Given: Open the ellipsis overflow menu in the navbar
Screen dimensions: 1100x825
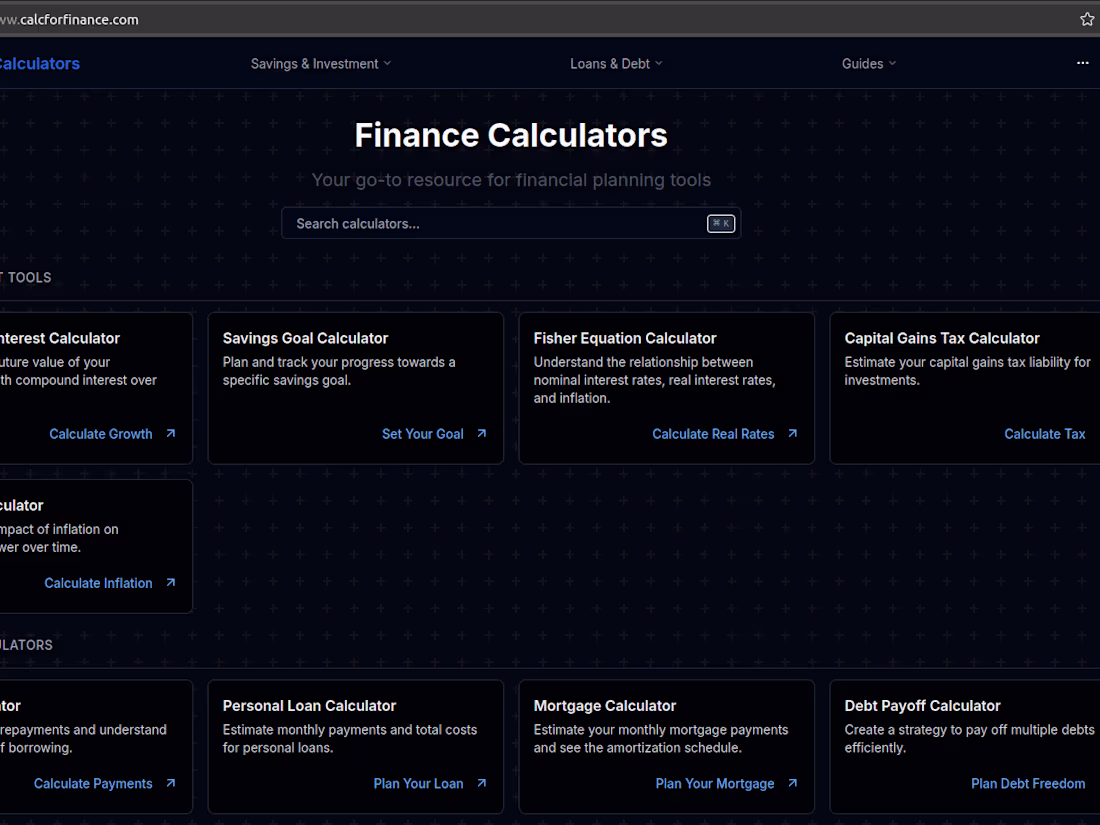Looking at the screenshot, I should coord(1083,63).
